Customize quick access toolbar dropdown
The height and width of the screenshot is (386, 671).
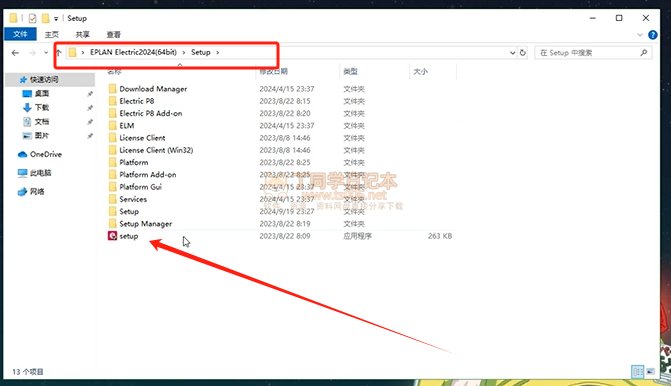click(x=56, y=19)
